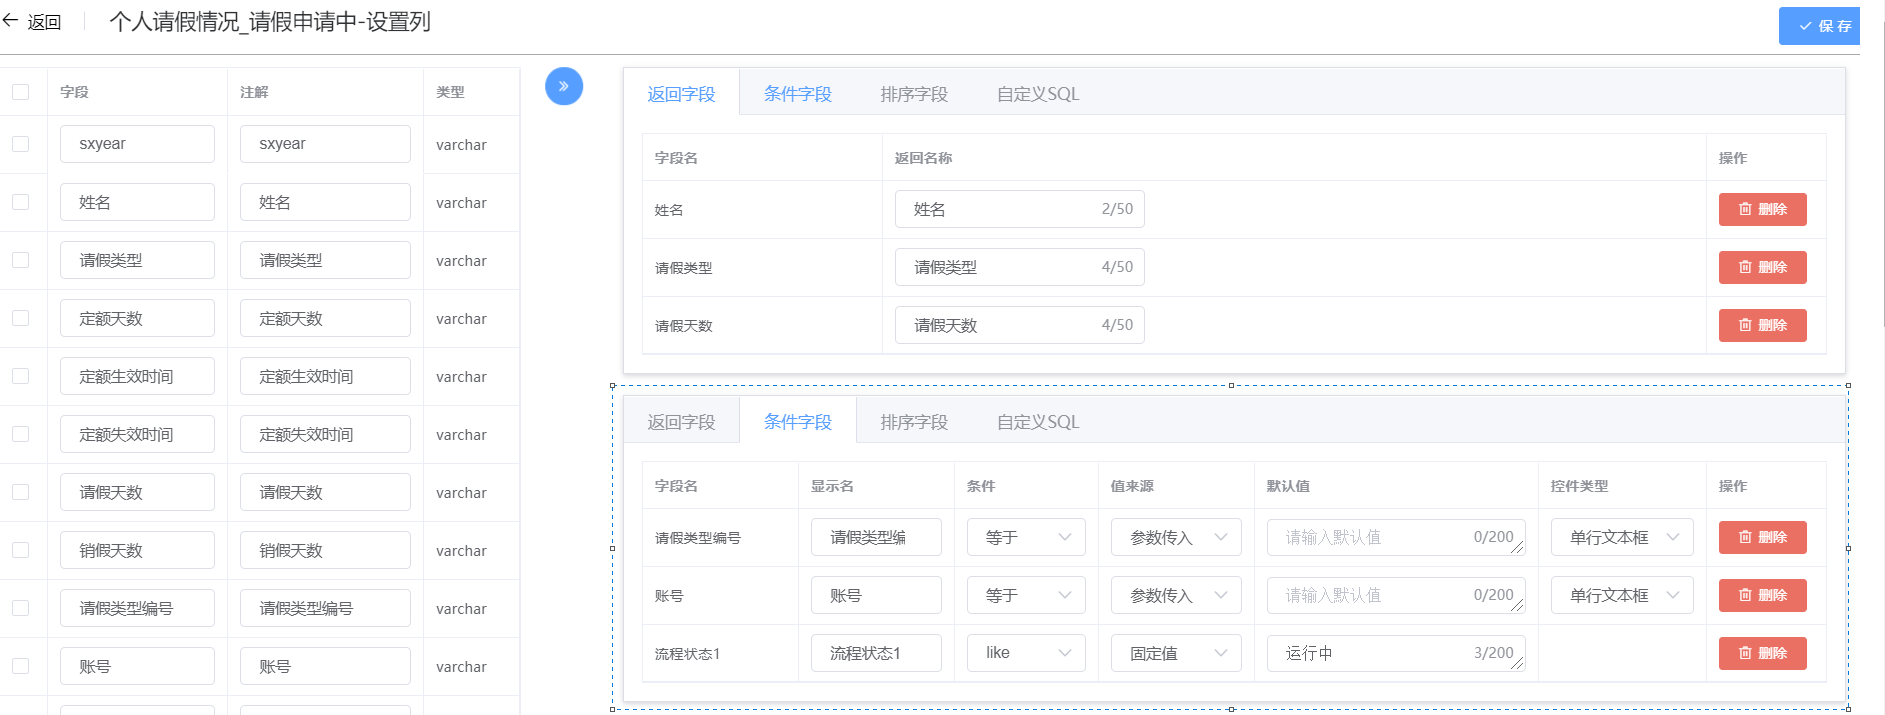Image resolution: width=1885 pixels, height=715 pixels.
Task: Check the 定额天数 field checkbox
Action: pos(20,318)
